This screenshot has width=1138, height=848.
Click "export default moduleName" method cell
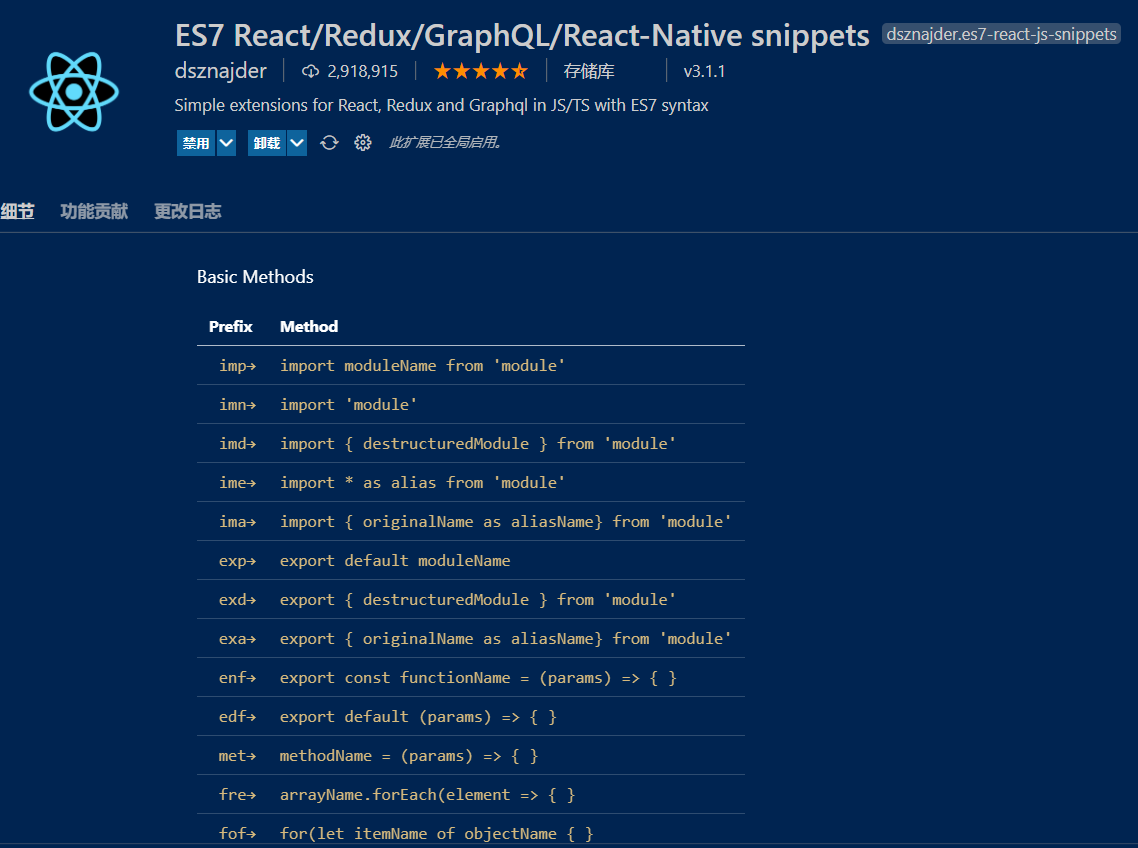pos(396,560)
